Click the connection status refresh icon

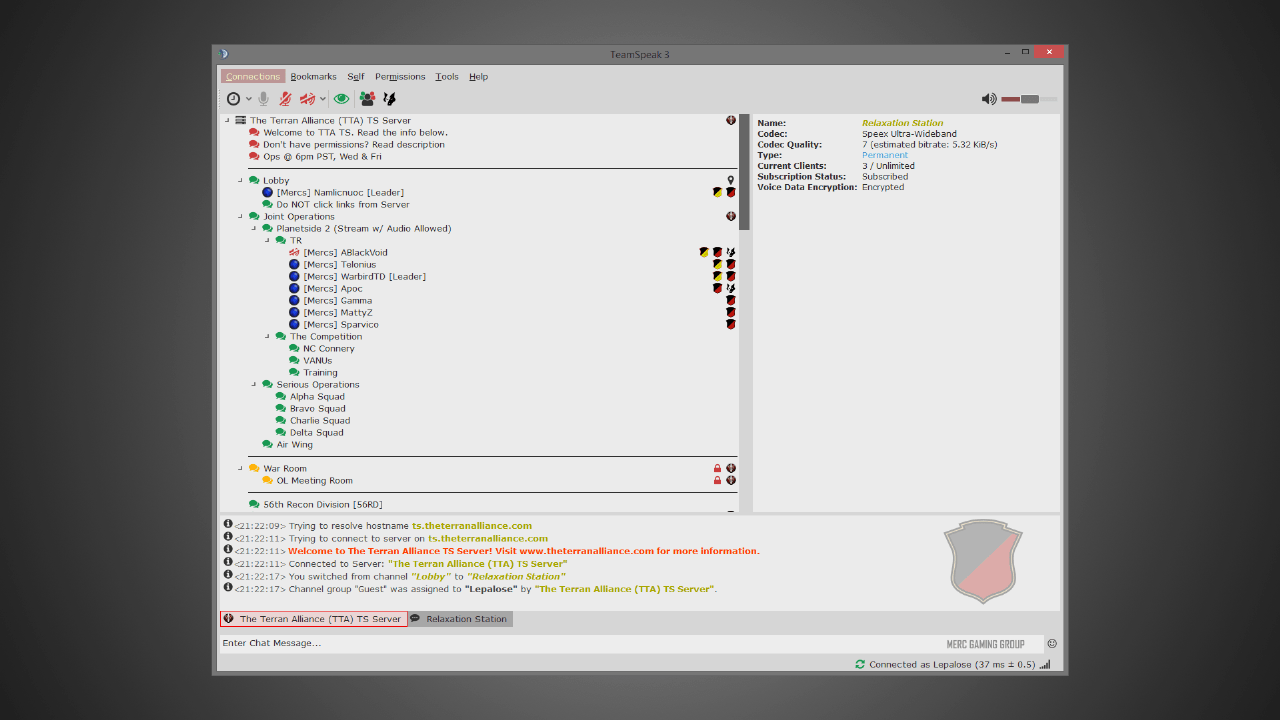(x=860, y=664)
